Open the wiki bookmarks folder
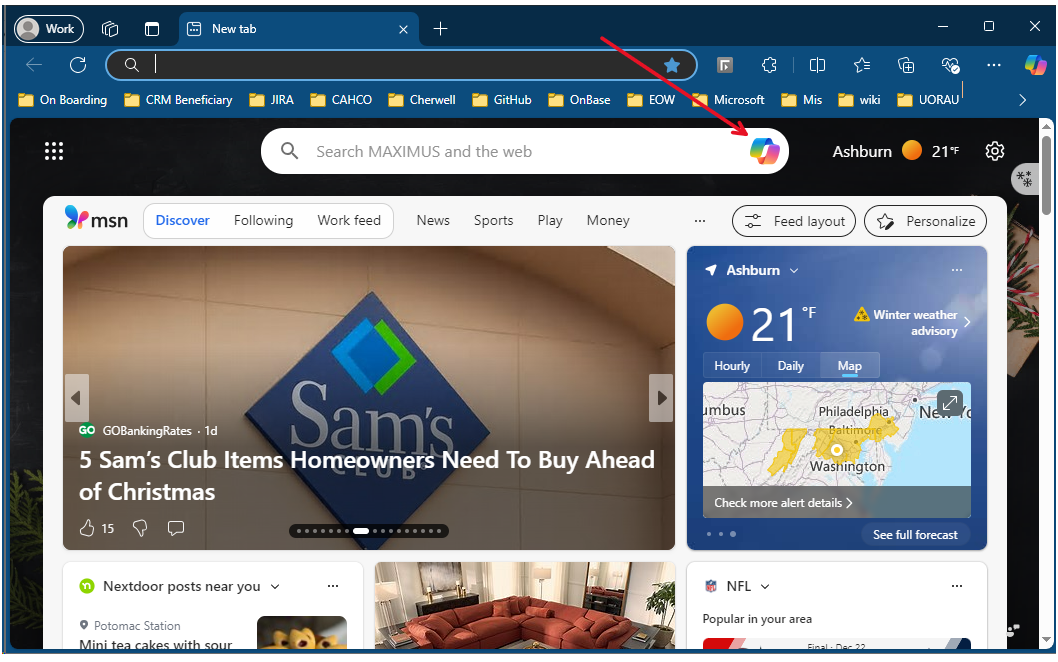The height and width of the screenshot is (662, 1058). (x=859, y=100)
